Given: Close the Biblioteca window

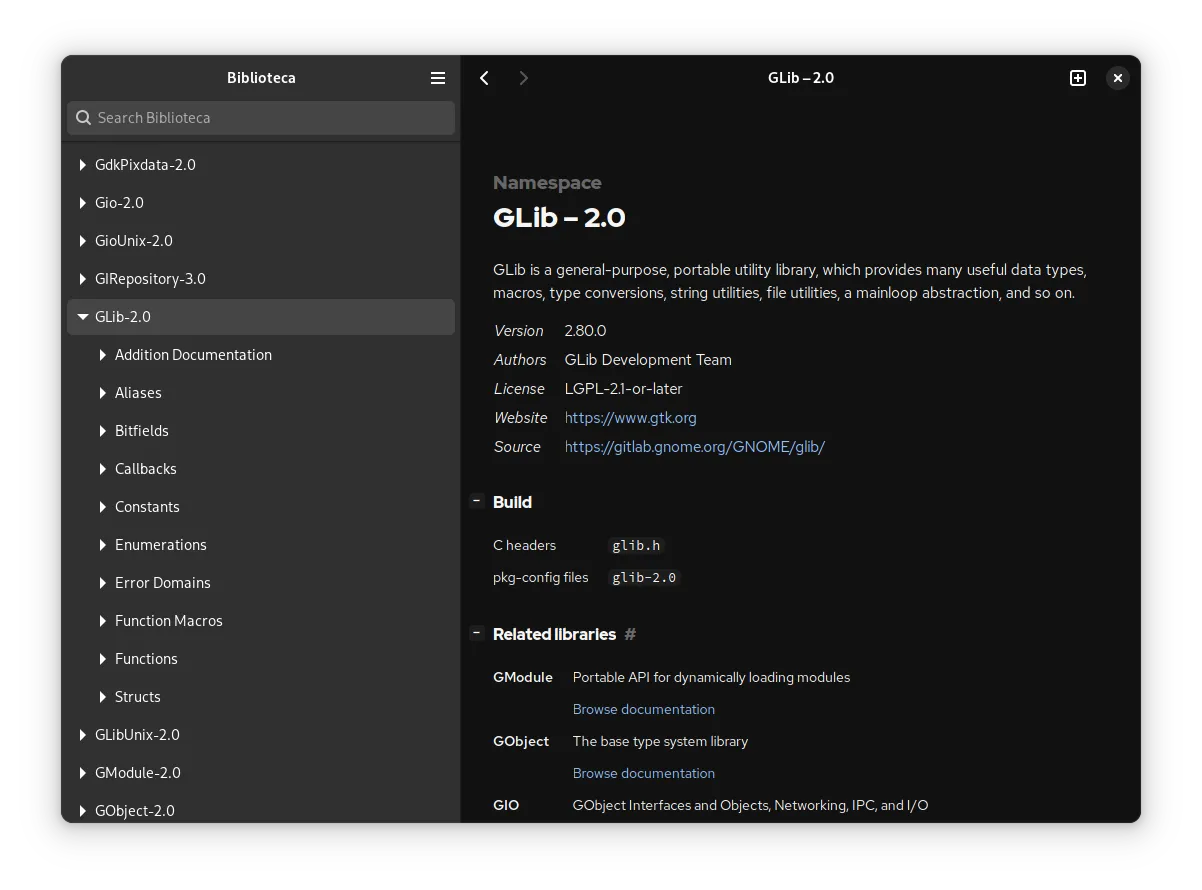Looking at the screenshot, I should (x=1118, y=78).
